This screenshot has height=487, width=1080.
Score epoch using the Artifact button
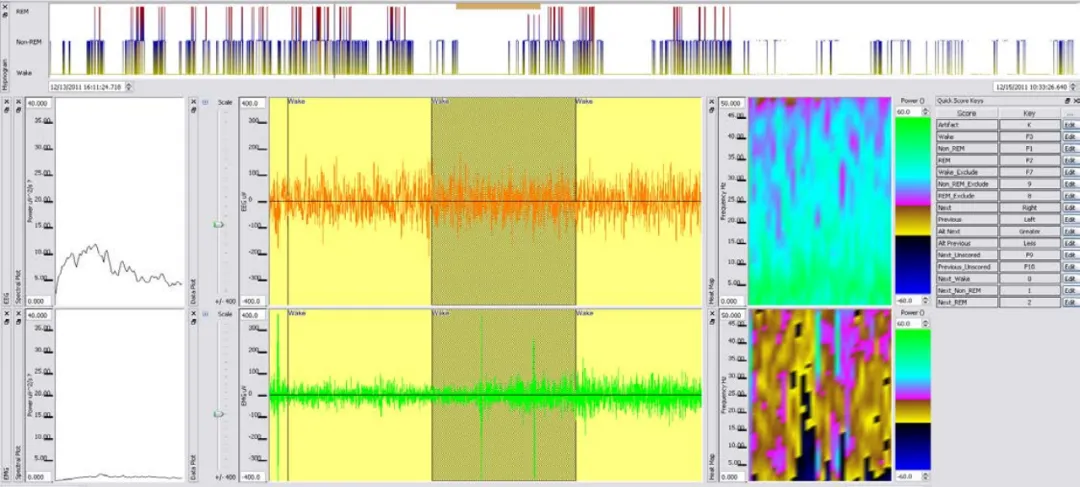coord(966,125)
